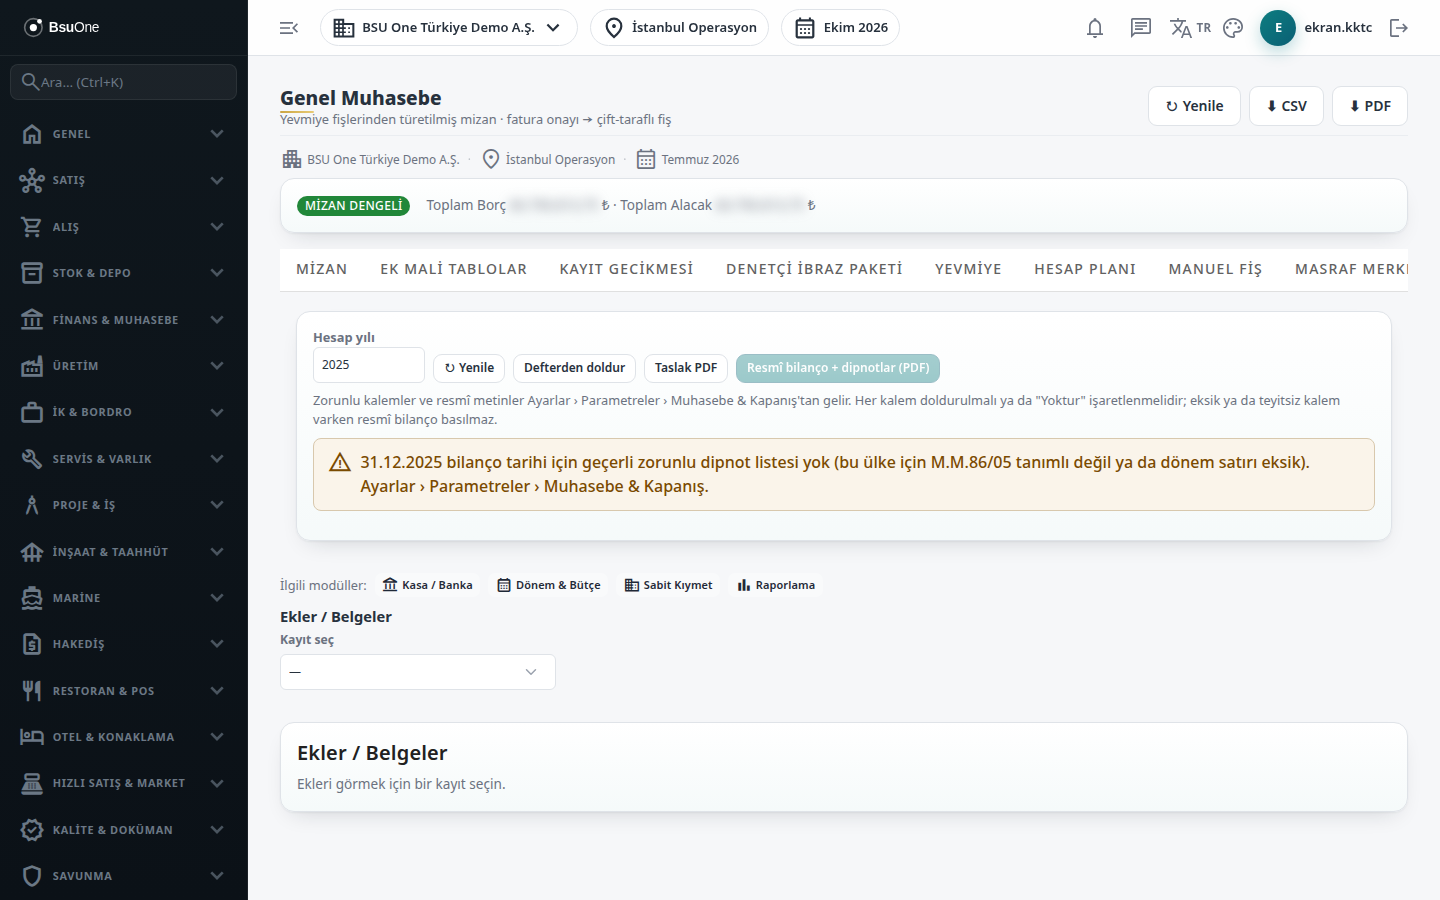Click PDF export button
1440x900 pixels.
tap(1370, 106)
